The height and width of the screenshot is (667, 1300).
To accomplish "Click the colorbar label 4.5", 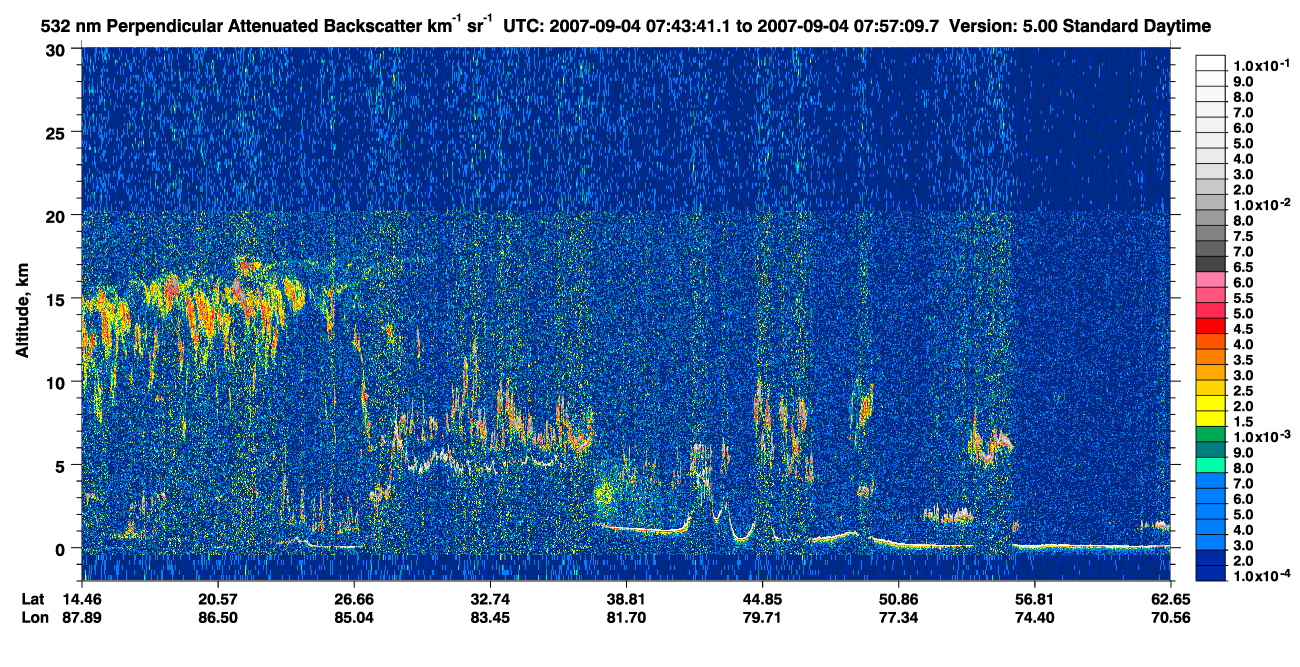I will [x=1244, y=329].
